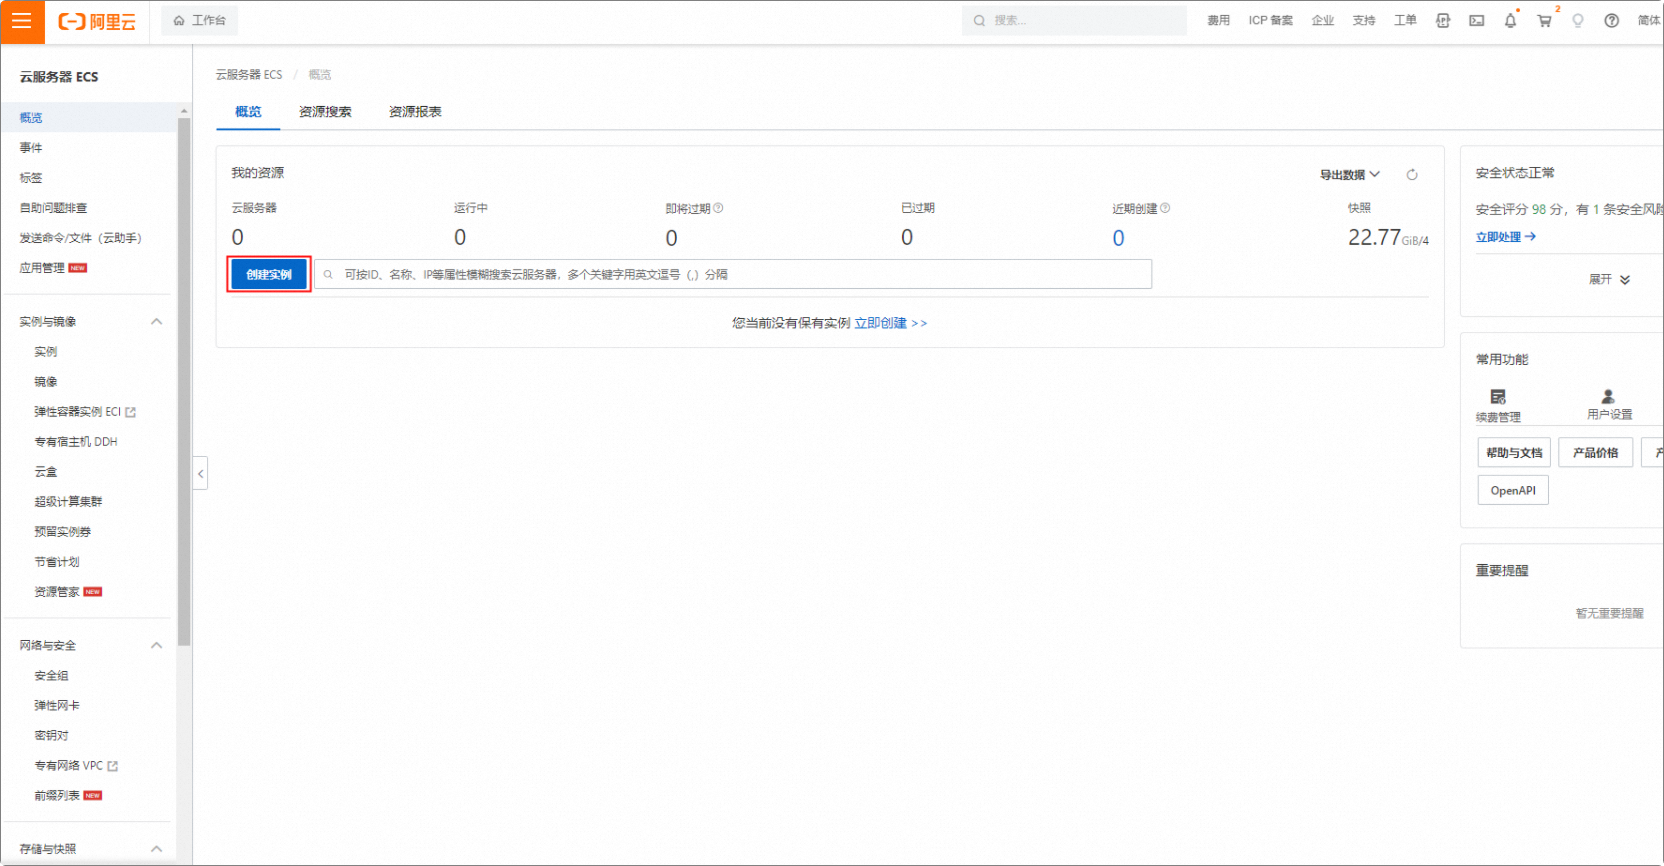The height and width of the screenshot is (866, 1664).
Task: Open 费用 menu in top bar
Action: (x=1218, y=20)
